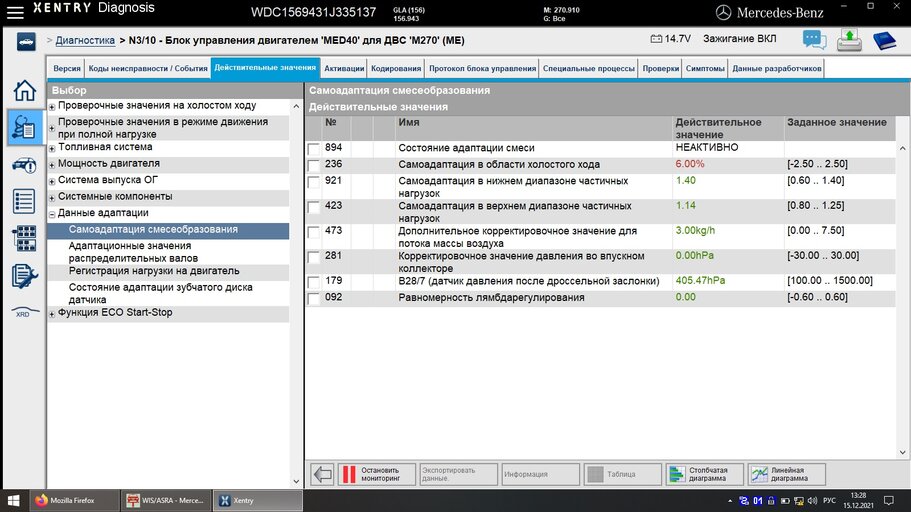Image resolution: width=911 pixels, height=512 pixels.
Task: Click the Таблица view button
Action: [622, 474]
